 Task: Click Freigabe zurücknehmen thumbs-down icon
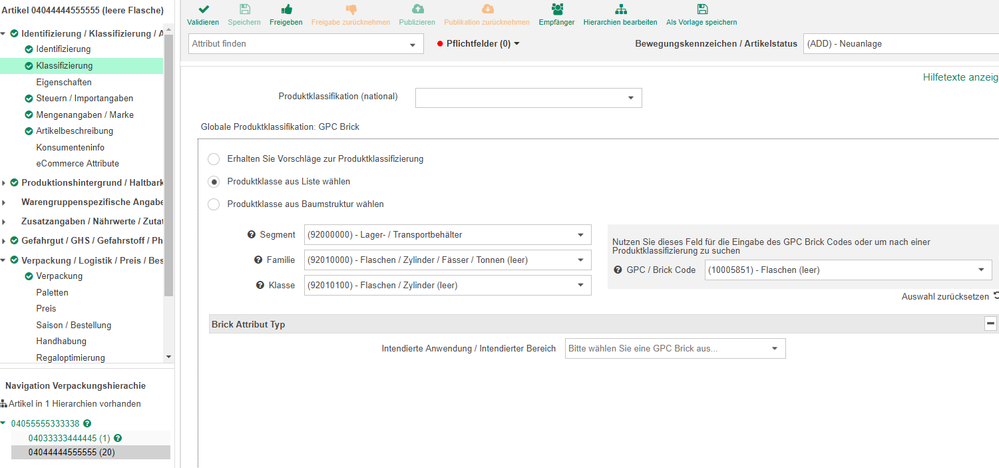[350, 10]
